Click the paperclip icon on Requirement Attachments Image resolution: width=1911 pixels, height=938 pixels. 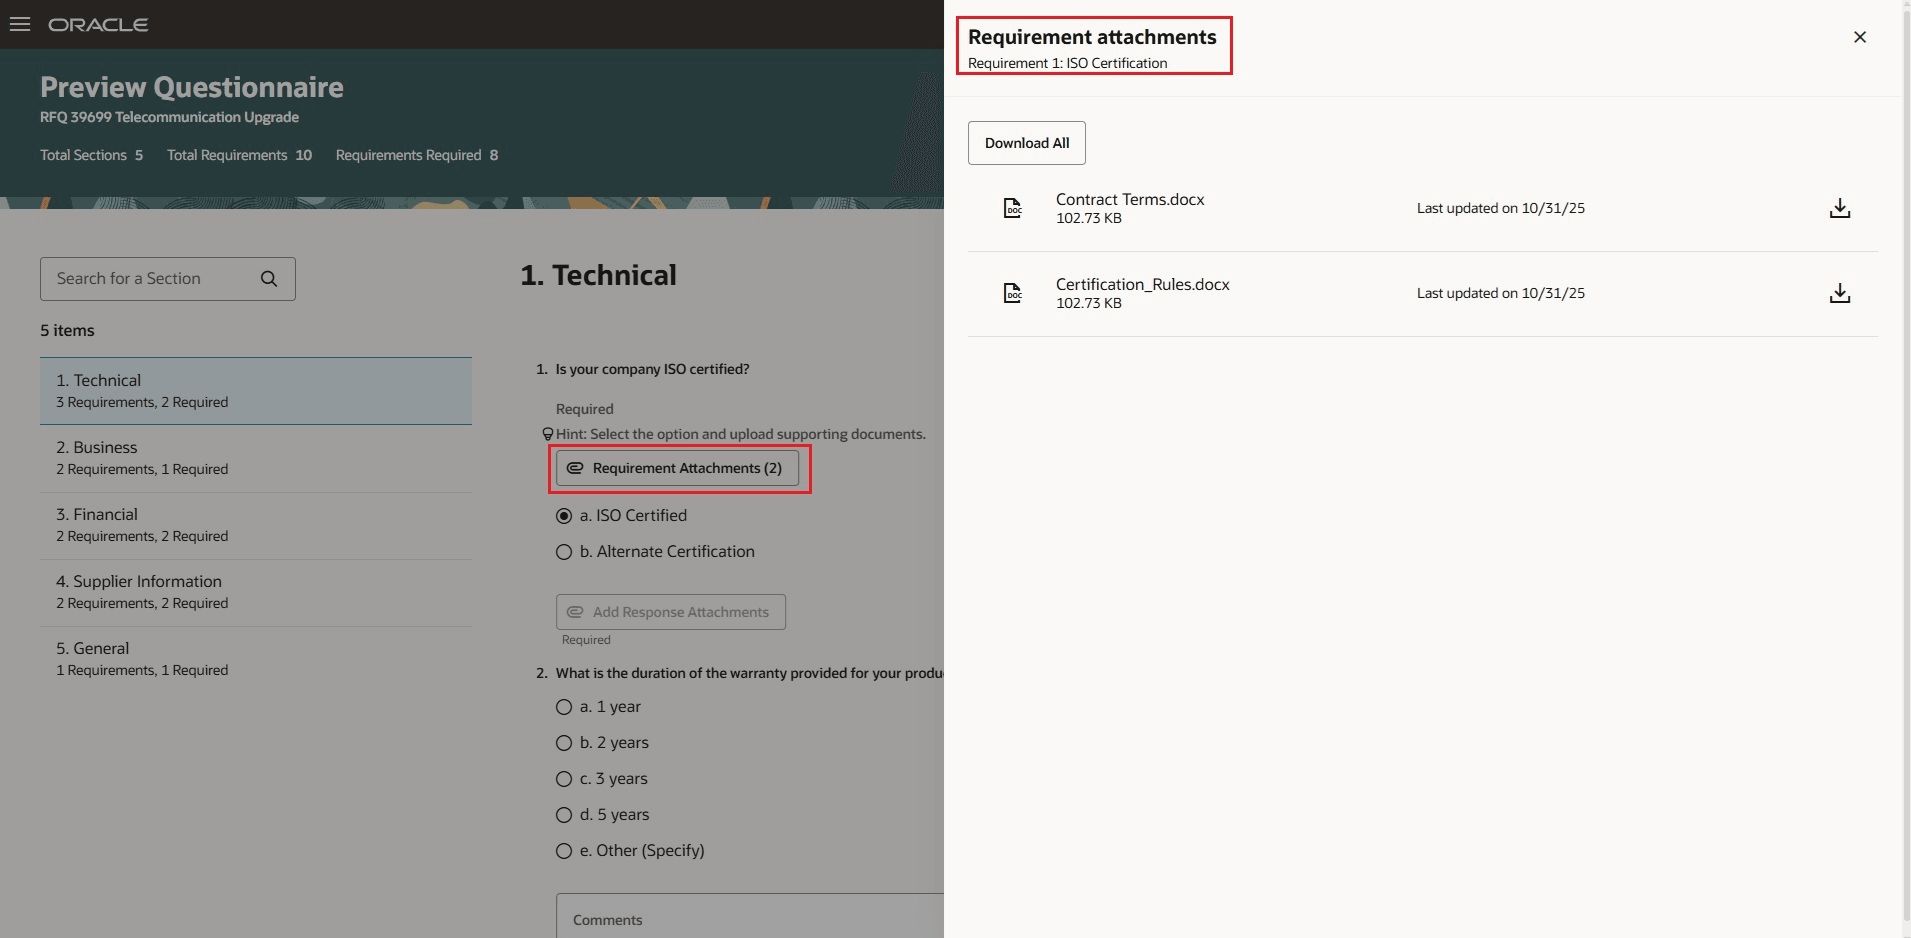574,468
